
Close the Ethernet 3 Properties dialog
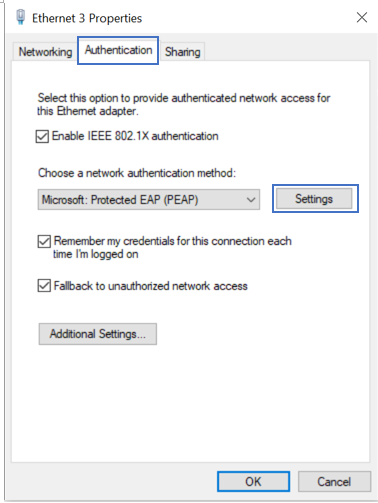click(362, 17)
